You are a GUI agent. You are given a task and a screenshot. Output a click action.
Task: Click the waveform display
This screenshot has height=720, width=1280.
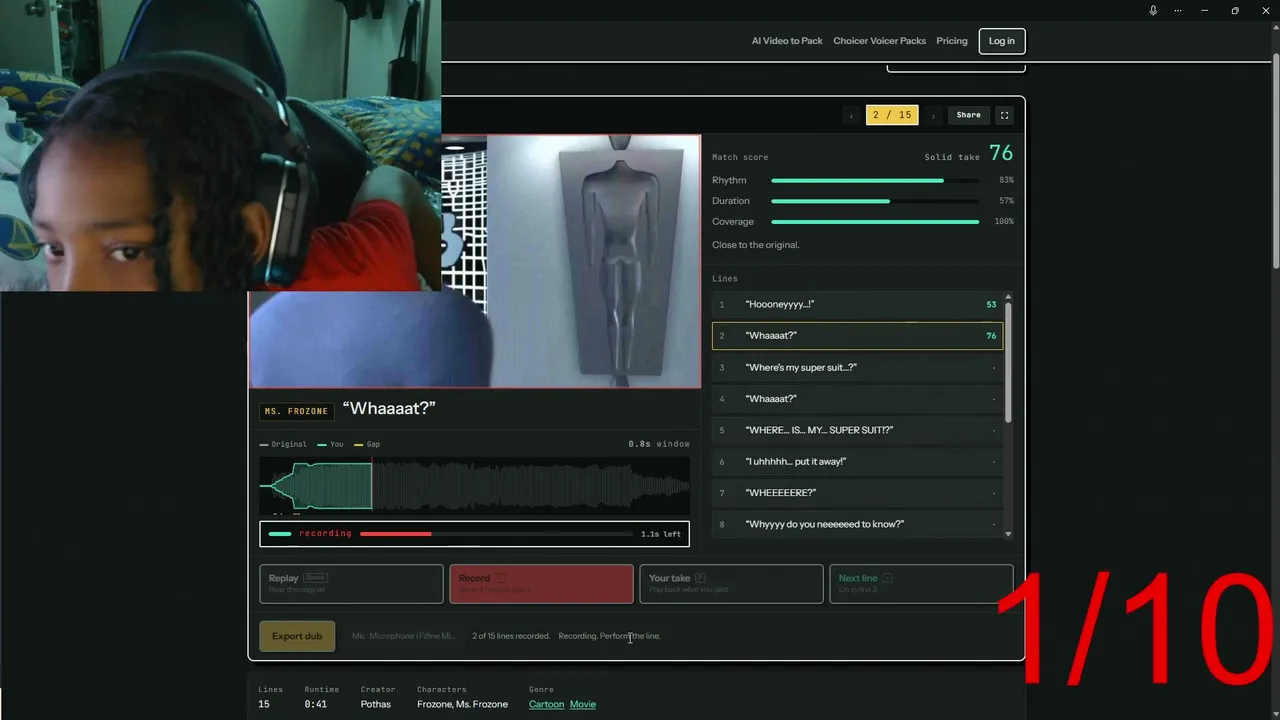tap(474, 486)
